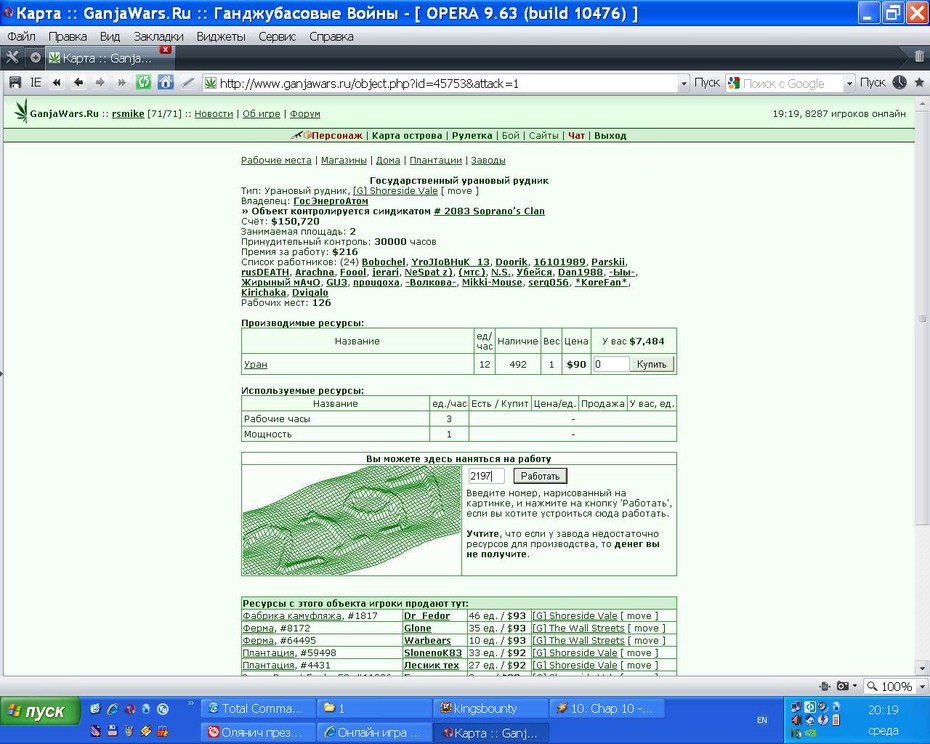Show more quick launch icons chevron
The height and width of the screenshot is (744, 930).
pyautogui.click(x=190, y=704)
